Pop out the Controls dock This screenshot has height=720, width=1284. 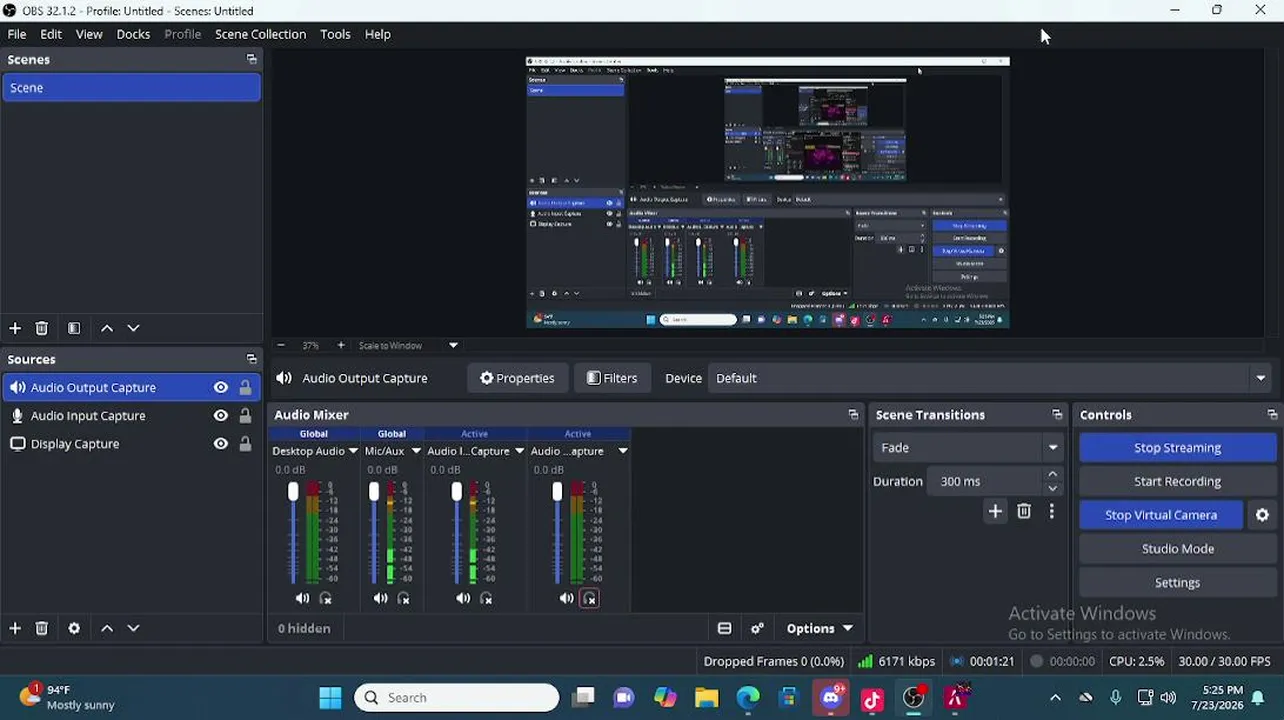pyautogui.click(x=1272, y=414)
